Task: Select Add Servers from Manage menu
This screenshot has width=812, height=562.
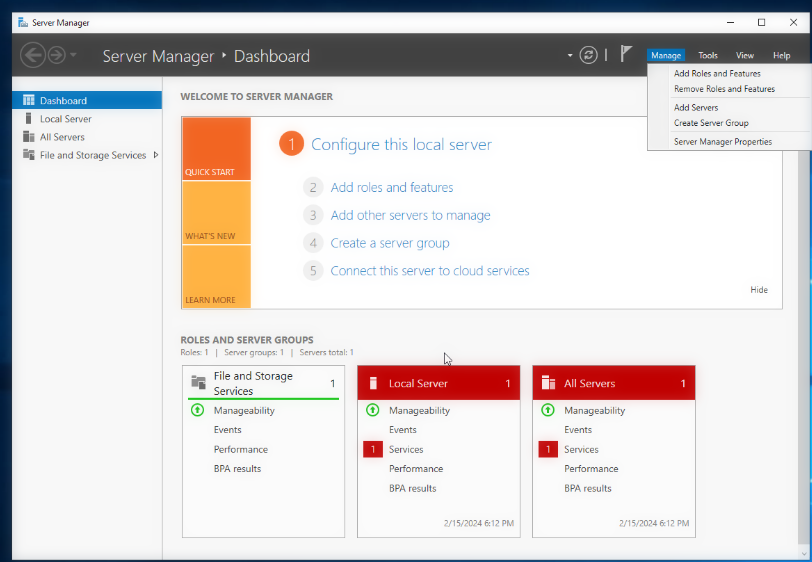Action: [696, 108]
